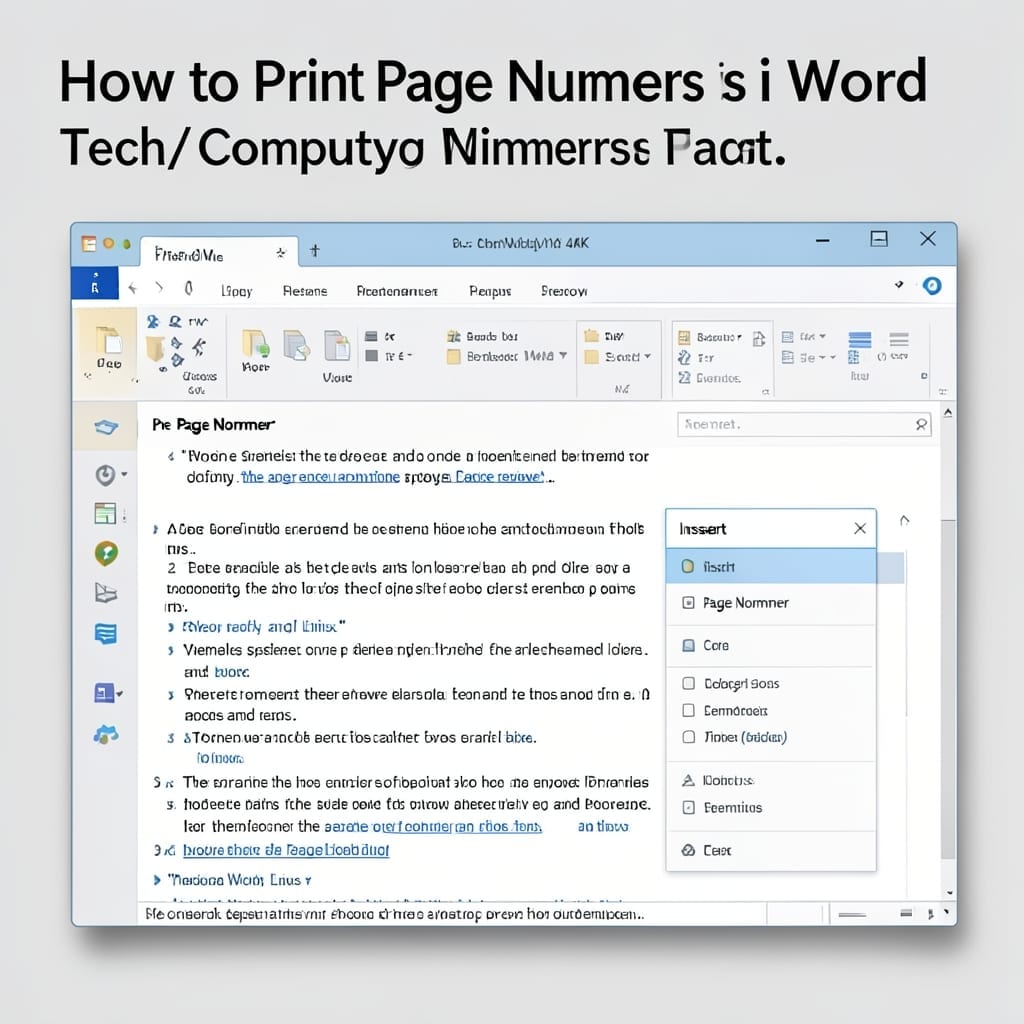Viewport: 1024px width, 1024px height.
Task: Click the blue layers icon at sidebar top
Action: click(106, 427)
